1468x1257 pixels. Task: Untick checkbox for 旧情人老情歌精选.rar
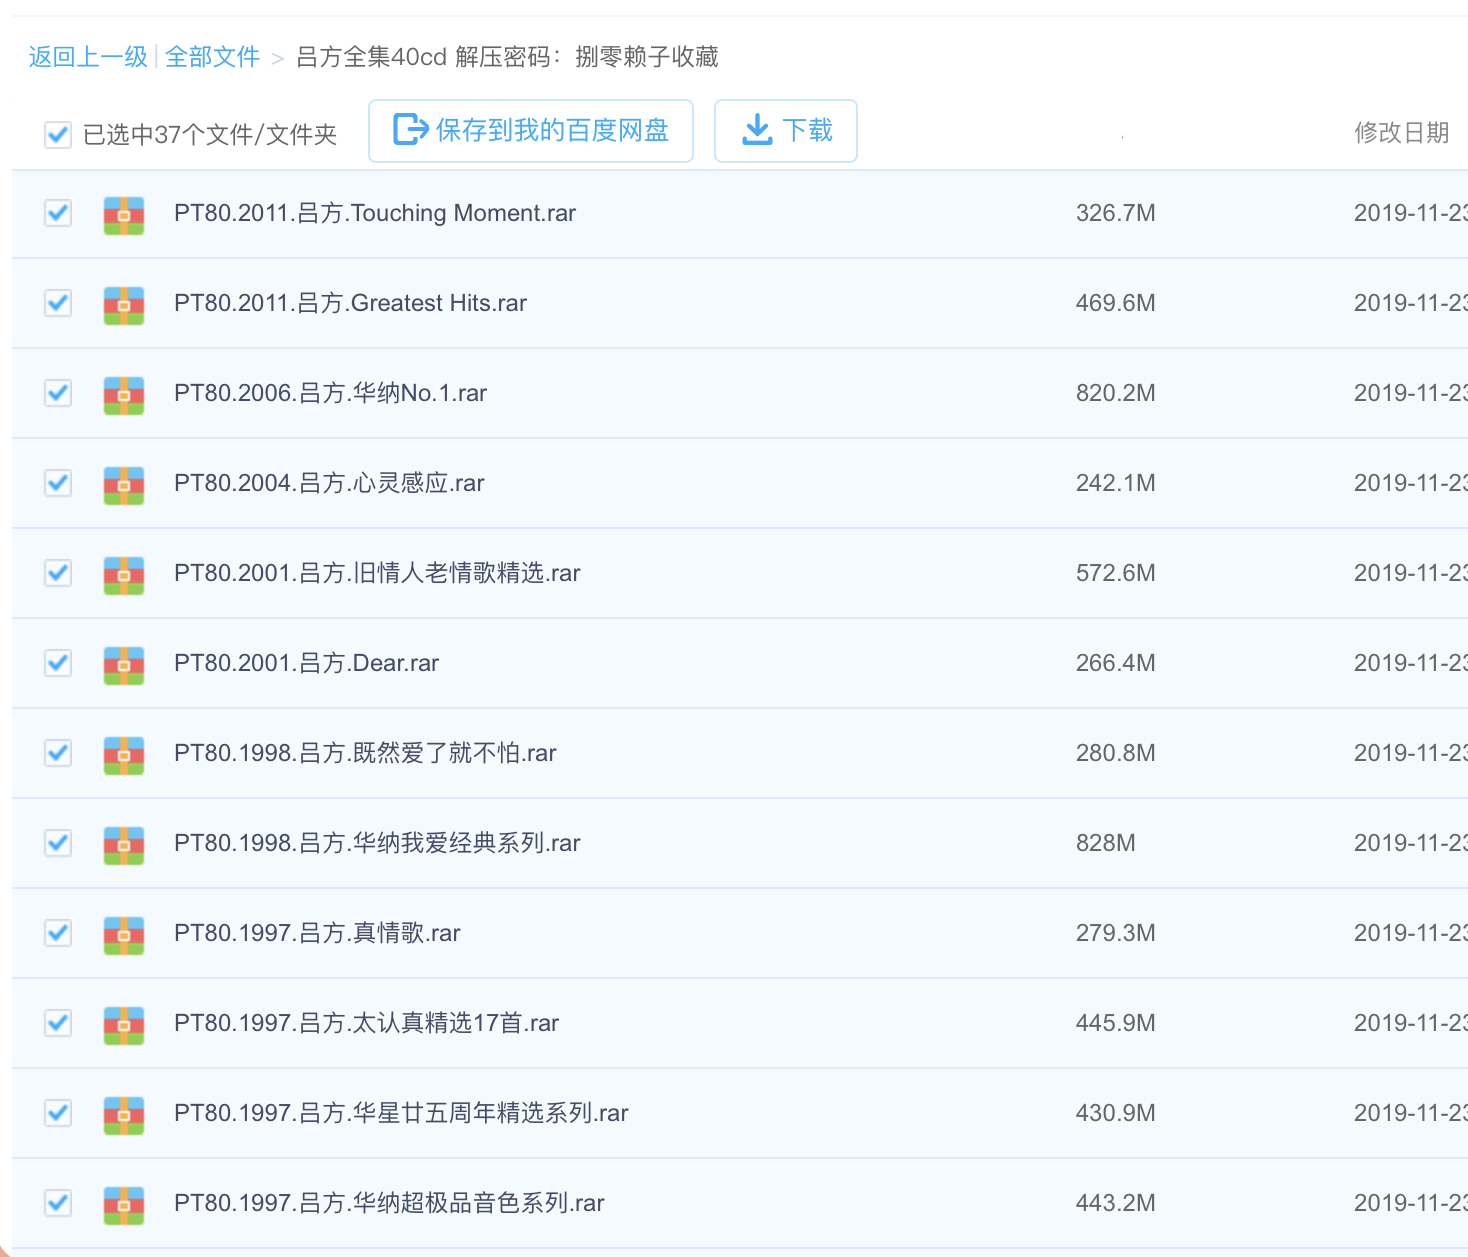[x=58, y=573]
